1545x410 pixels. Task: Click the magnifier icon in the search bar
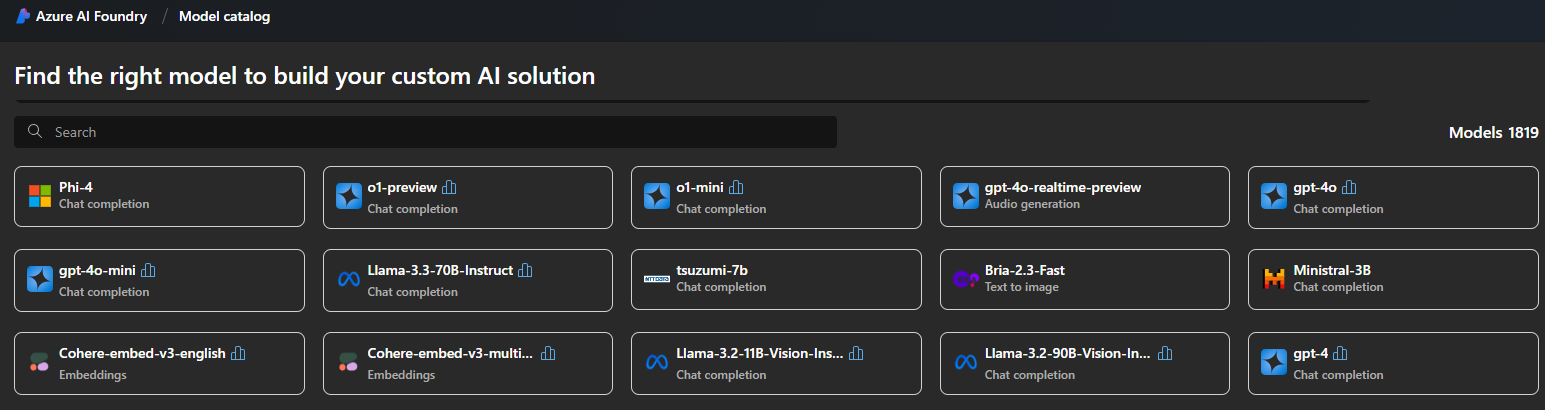35,132
